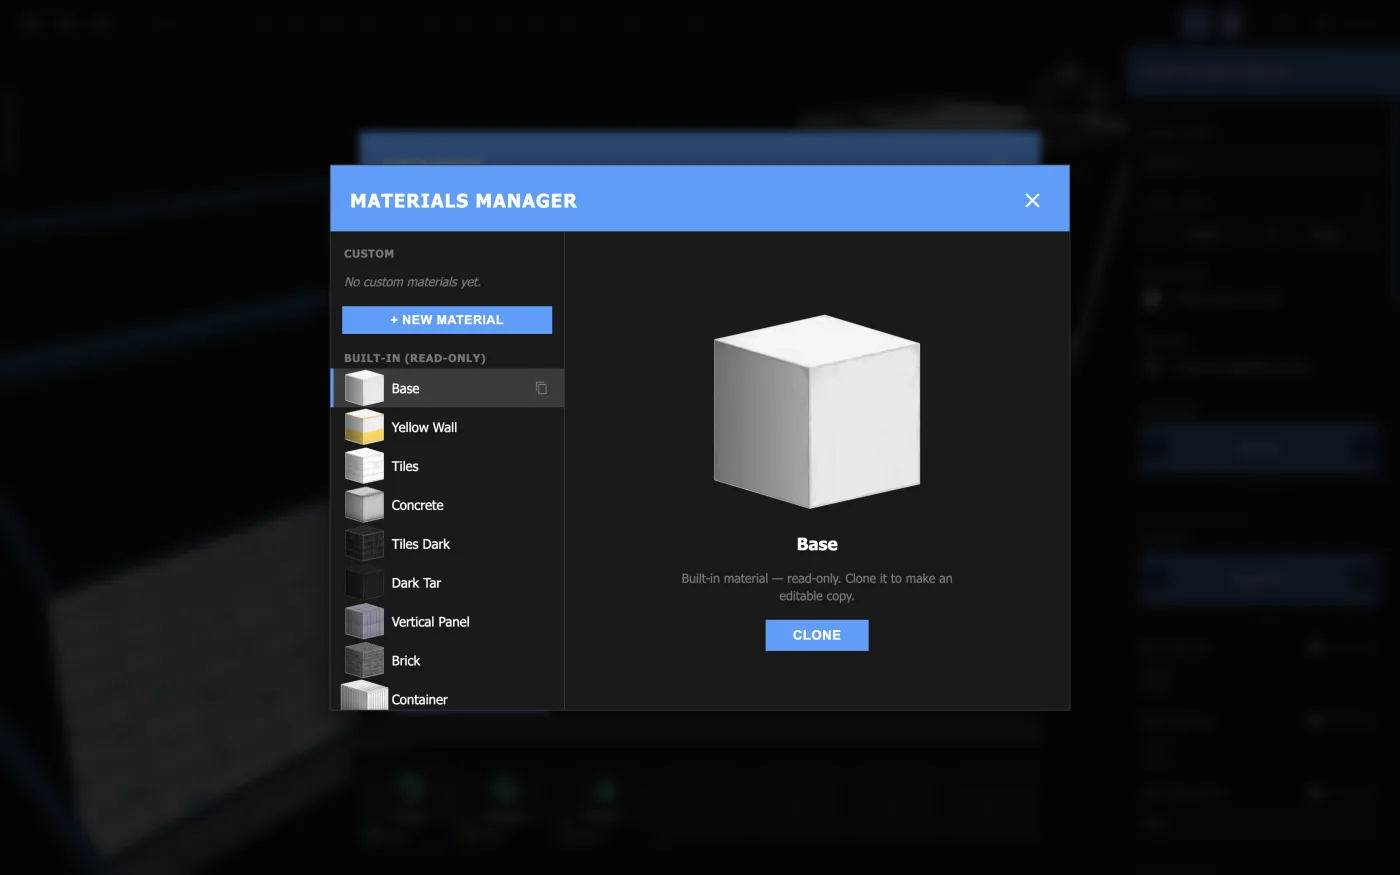Click the 'Vertical Panel' label

430,622
